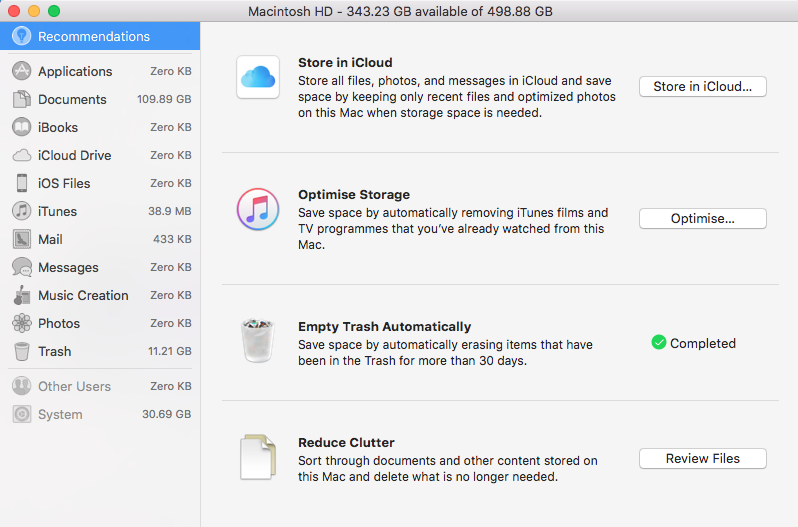
Task: Click the yellow minimize window button
Action: point(34,11)
